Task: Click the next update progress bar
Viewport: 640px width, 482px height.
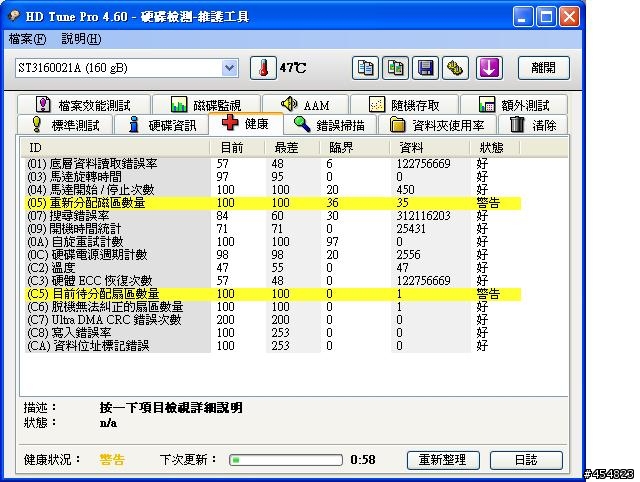Action: coord(286,460)
